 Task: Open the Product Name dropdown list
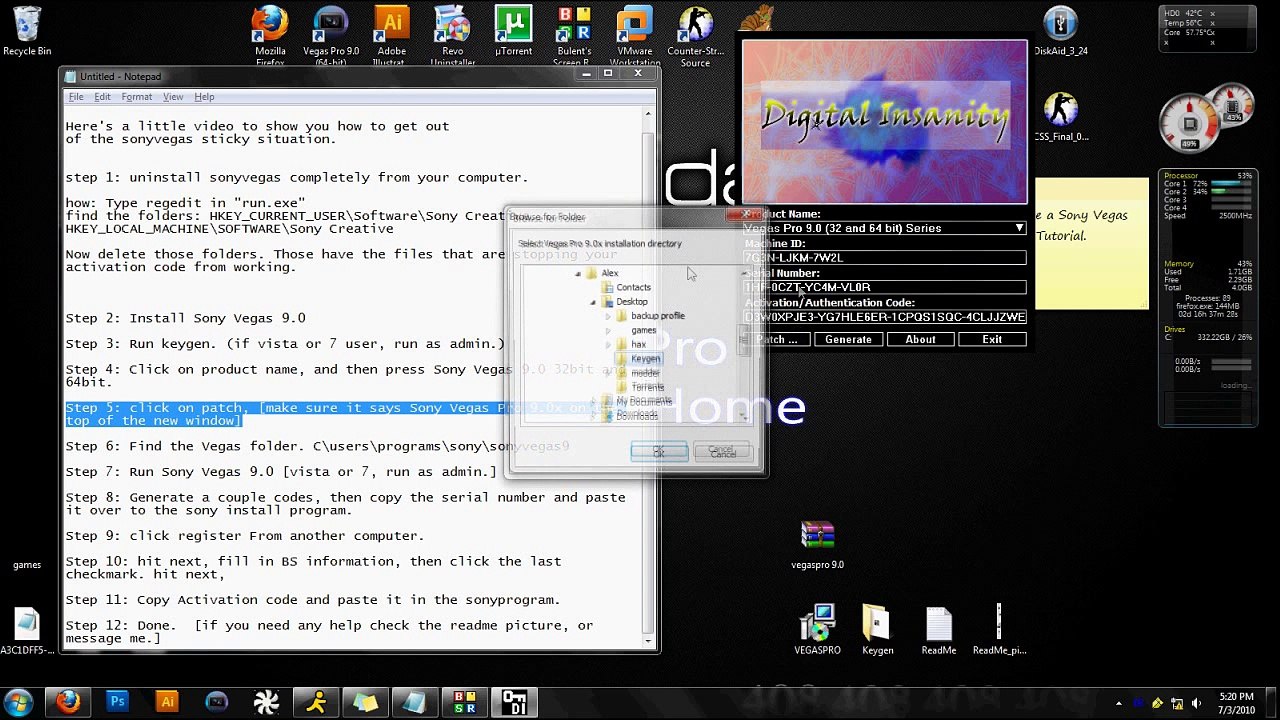click(x=1019, y=228)
